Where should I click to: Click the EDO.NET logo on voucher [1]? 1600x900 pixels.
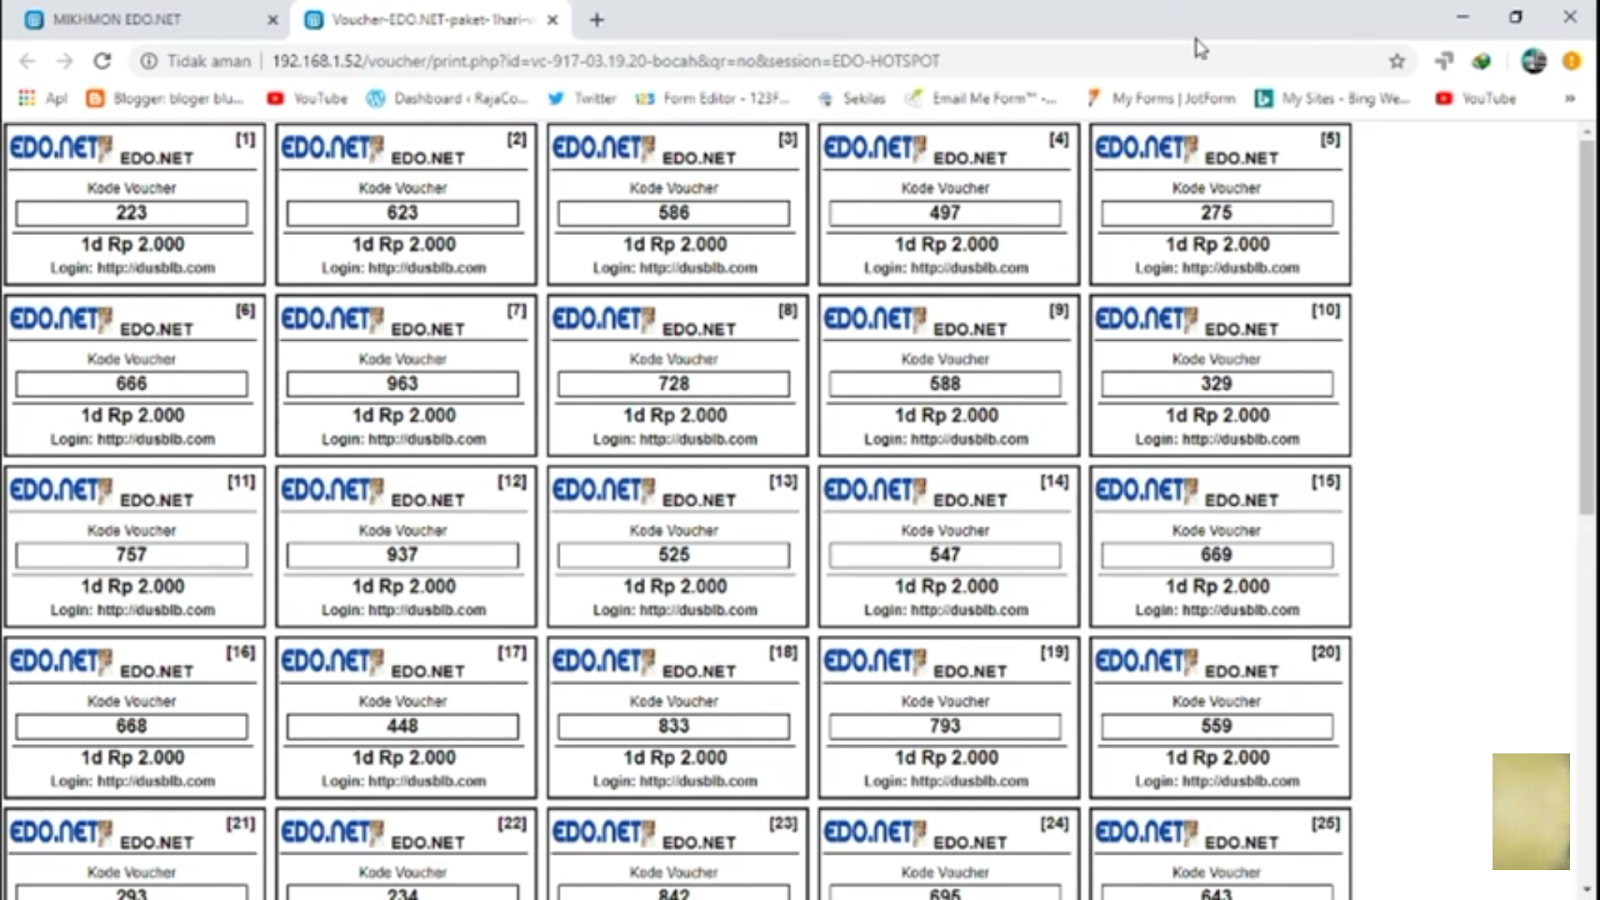(61, 149)
